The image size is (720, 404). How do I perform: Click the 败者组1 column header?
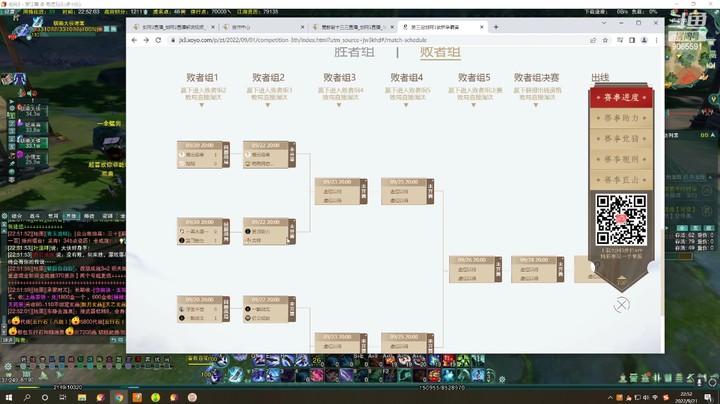[202, 77]
